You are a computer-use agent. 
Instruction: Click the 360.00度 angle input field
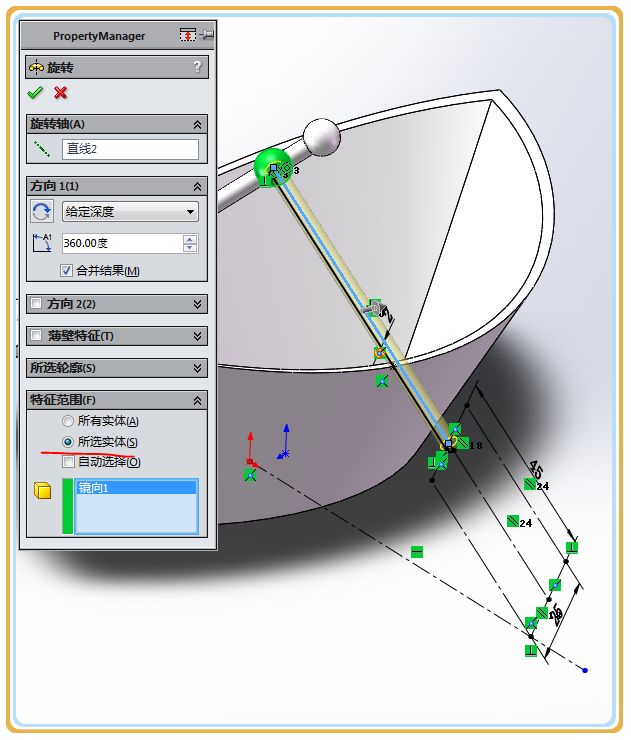coord(122,243)
